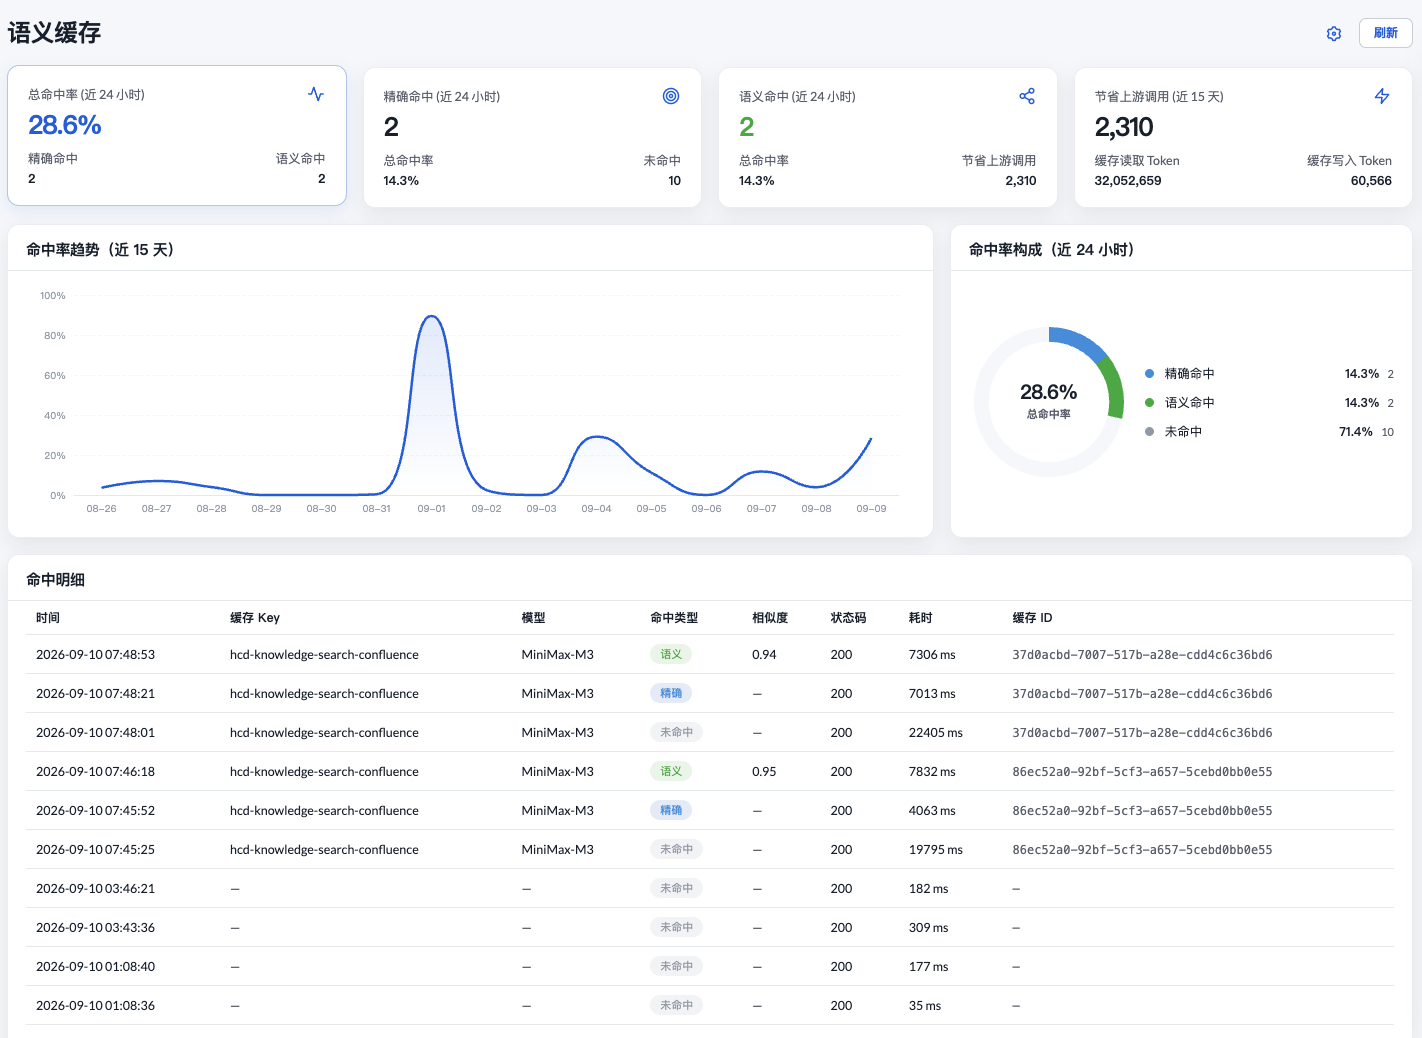The height and width of the screenshot is (1038, 1422).
Task: Click the 71.4% 未命中 percentage
Action: [1356, 432]
